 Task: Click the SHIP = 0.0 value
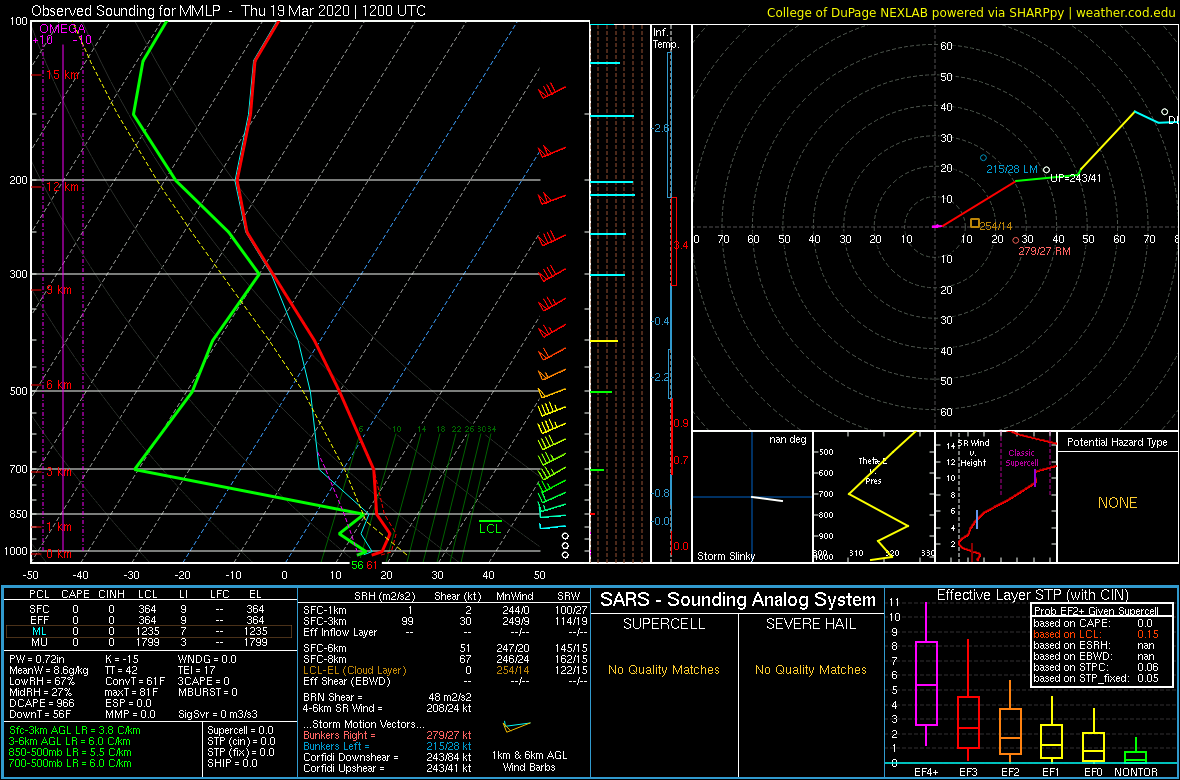coord(233,763)
